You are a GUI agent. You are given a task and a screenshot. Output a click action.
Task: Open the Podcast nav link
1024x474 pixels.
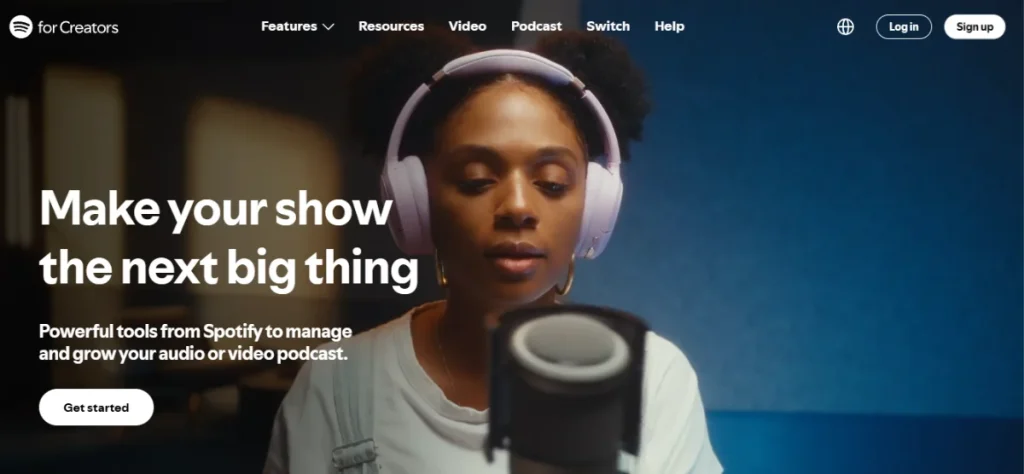536,27
